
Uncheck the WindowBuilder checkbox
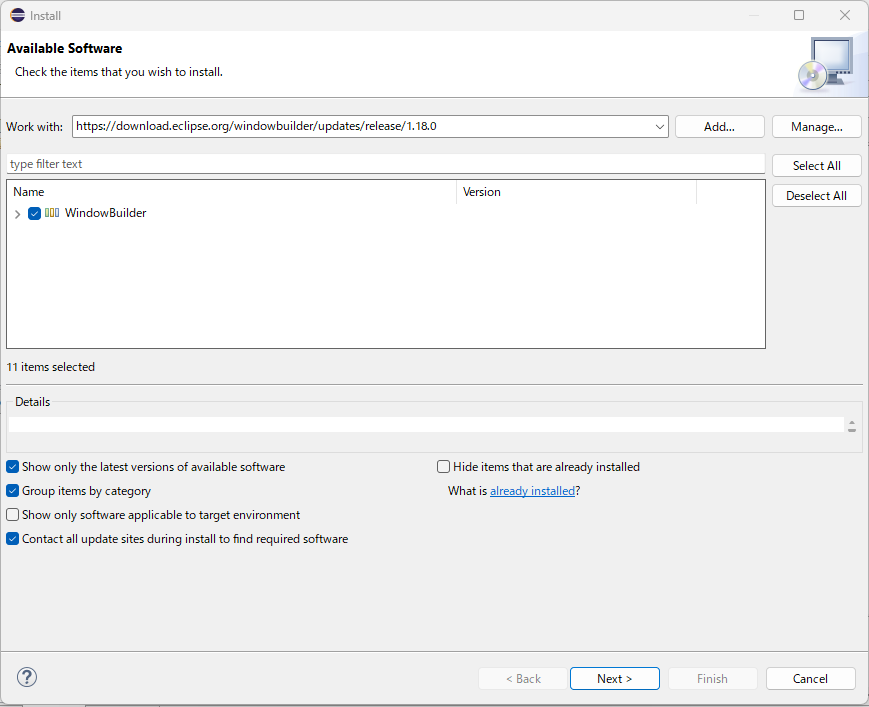click(x=34, y=213)
